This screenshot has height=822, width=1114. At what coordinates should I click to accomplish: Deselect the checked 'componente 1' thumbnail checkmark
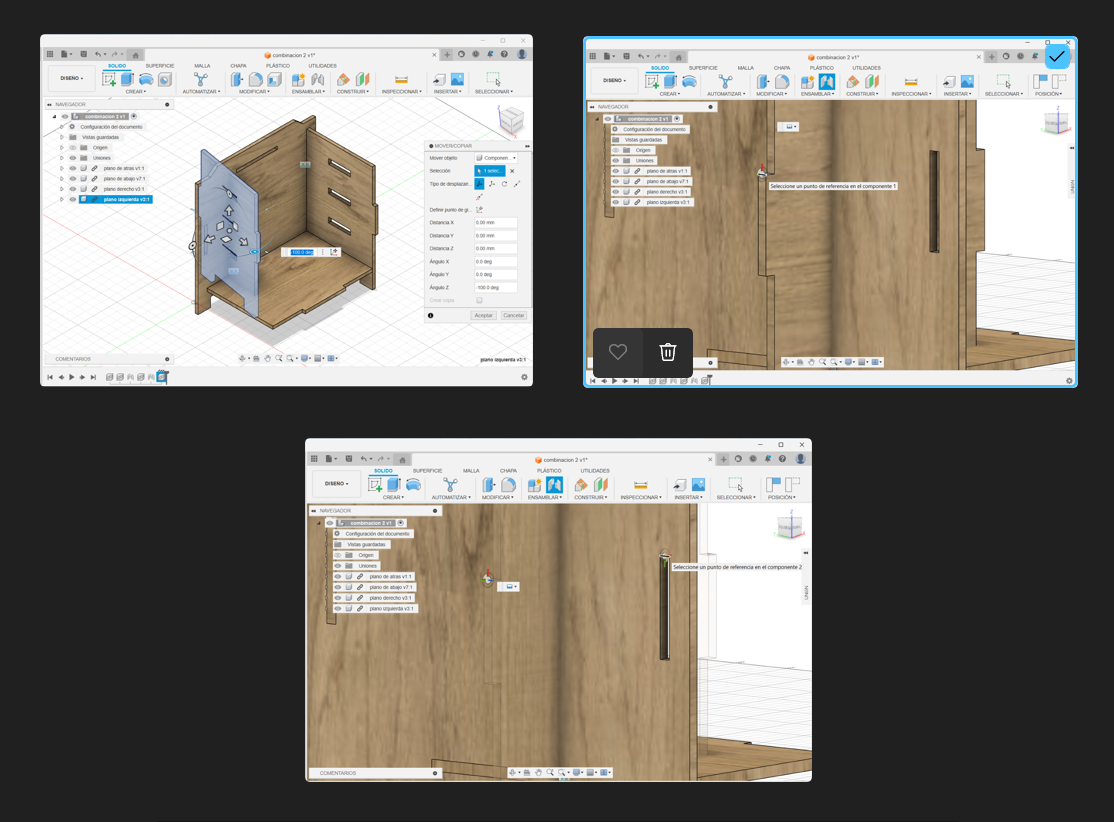pos(1057,56)
